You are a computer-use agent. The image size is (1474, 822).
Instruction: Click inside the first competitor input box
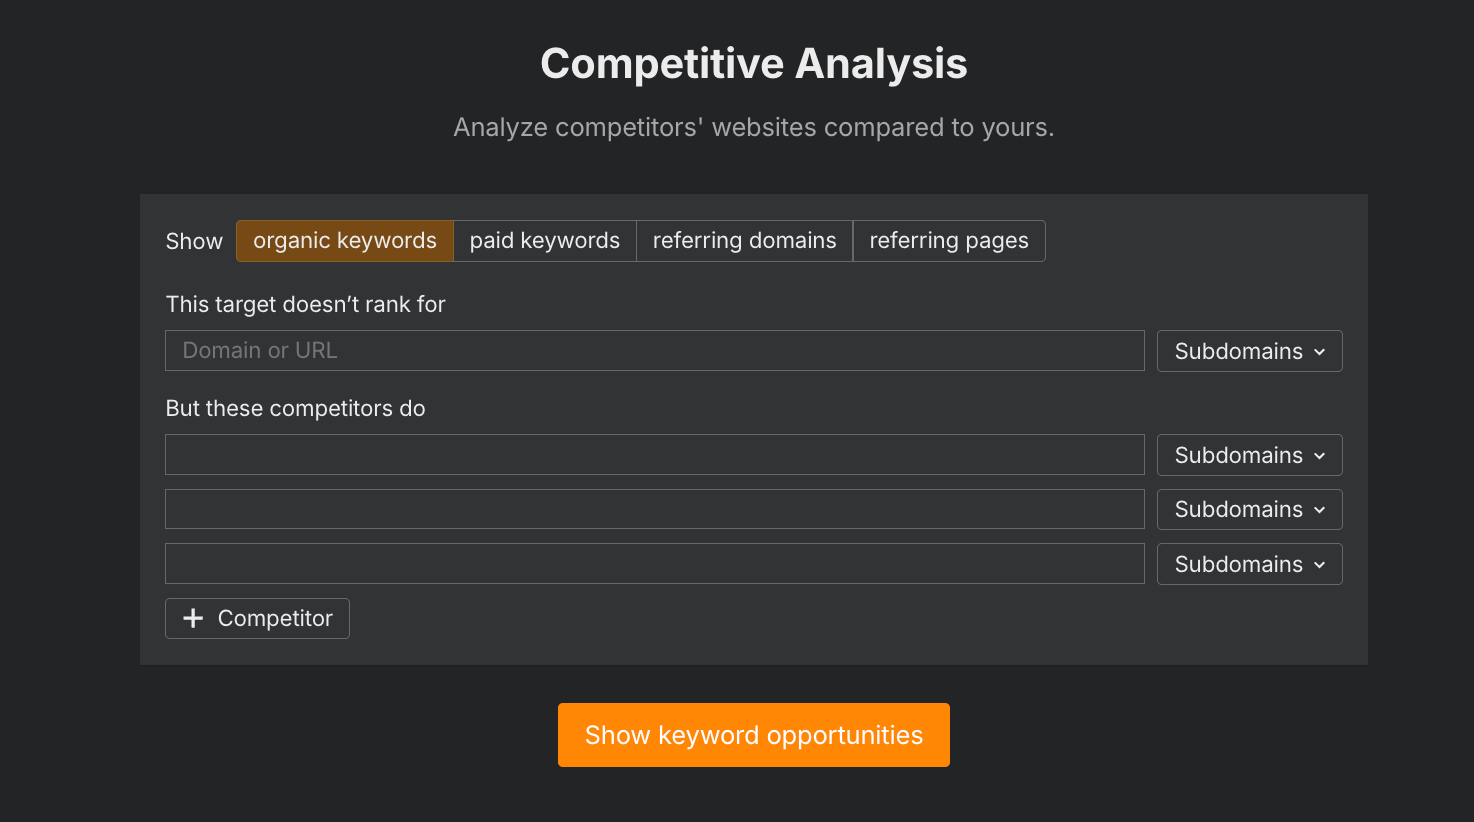point(654,454)
